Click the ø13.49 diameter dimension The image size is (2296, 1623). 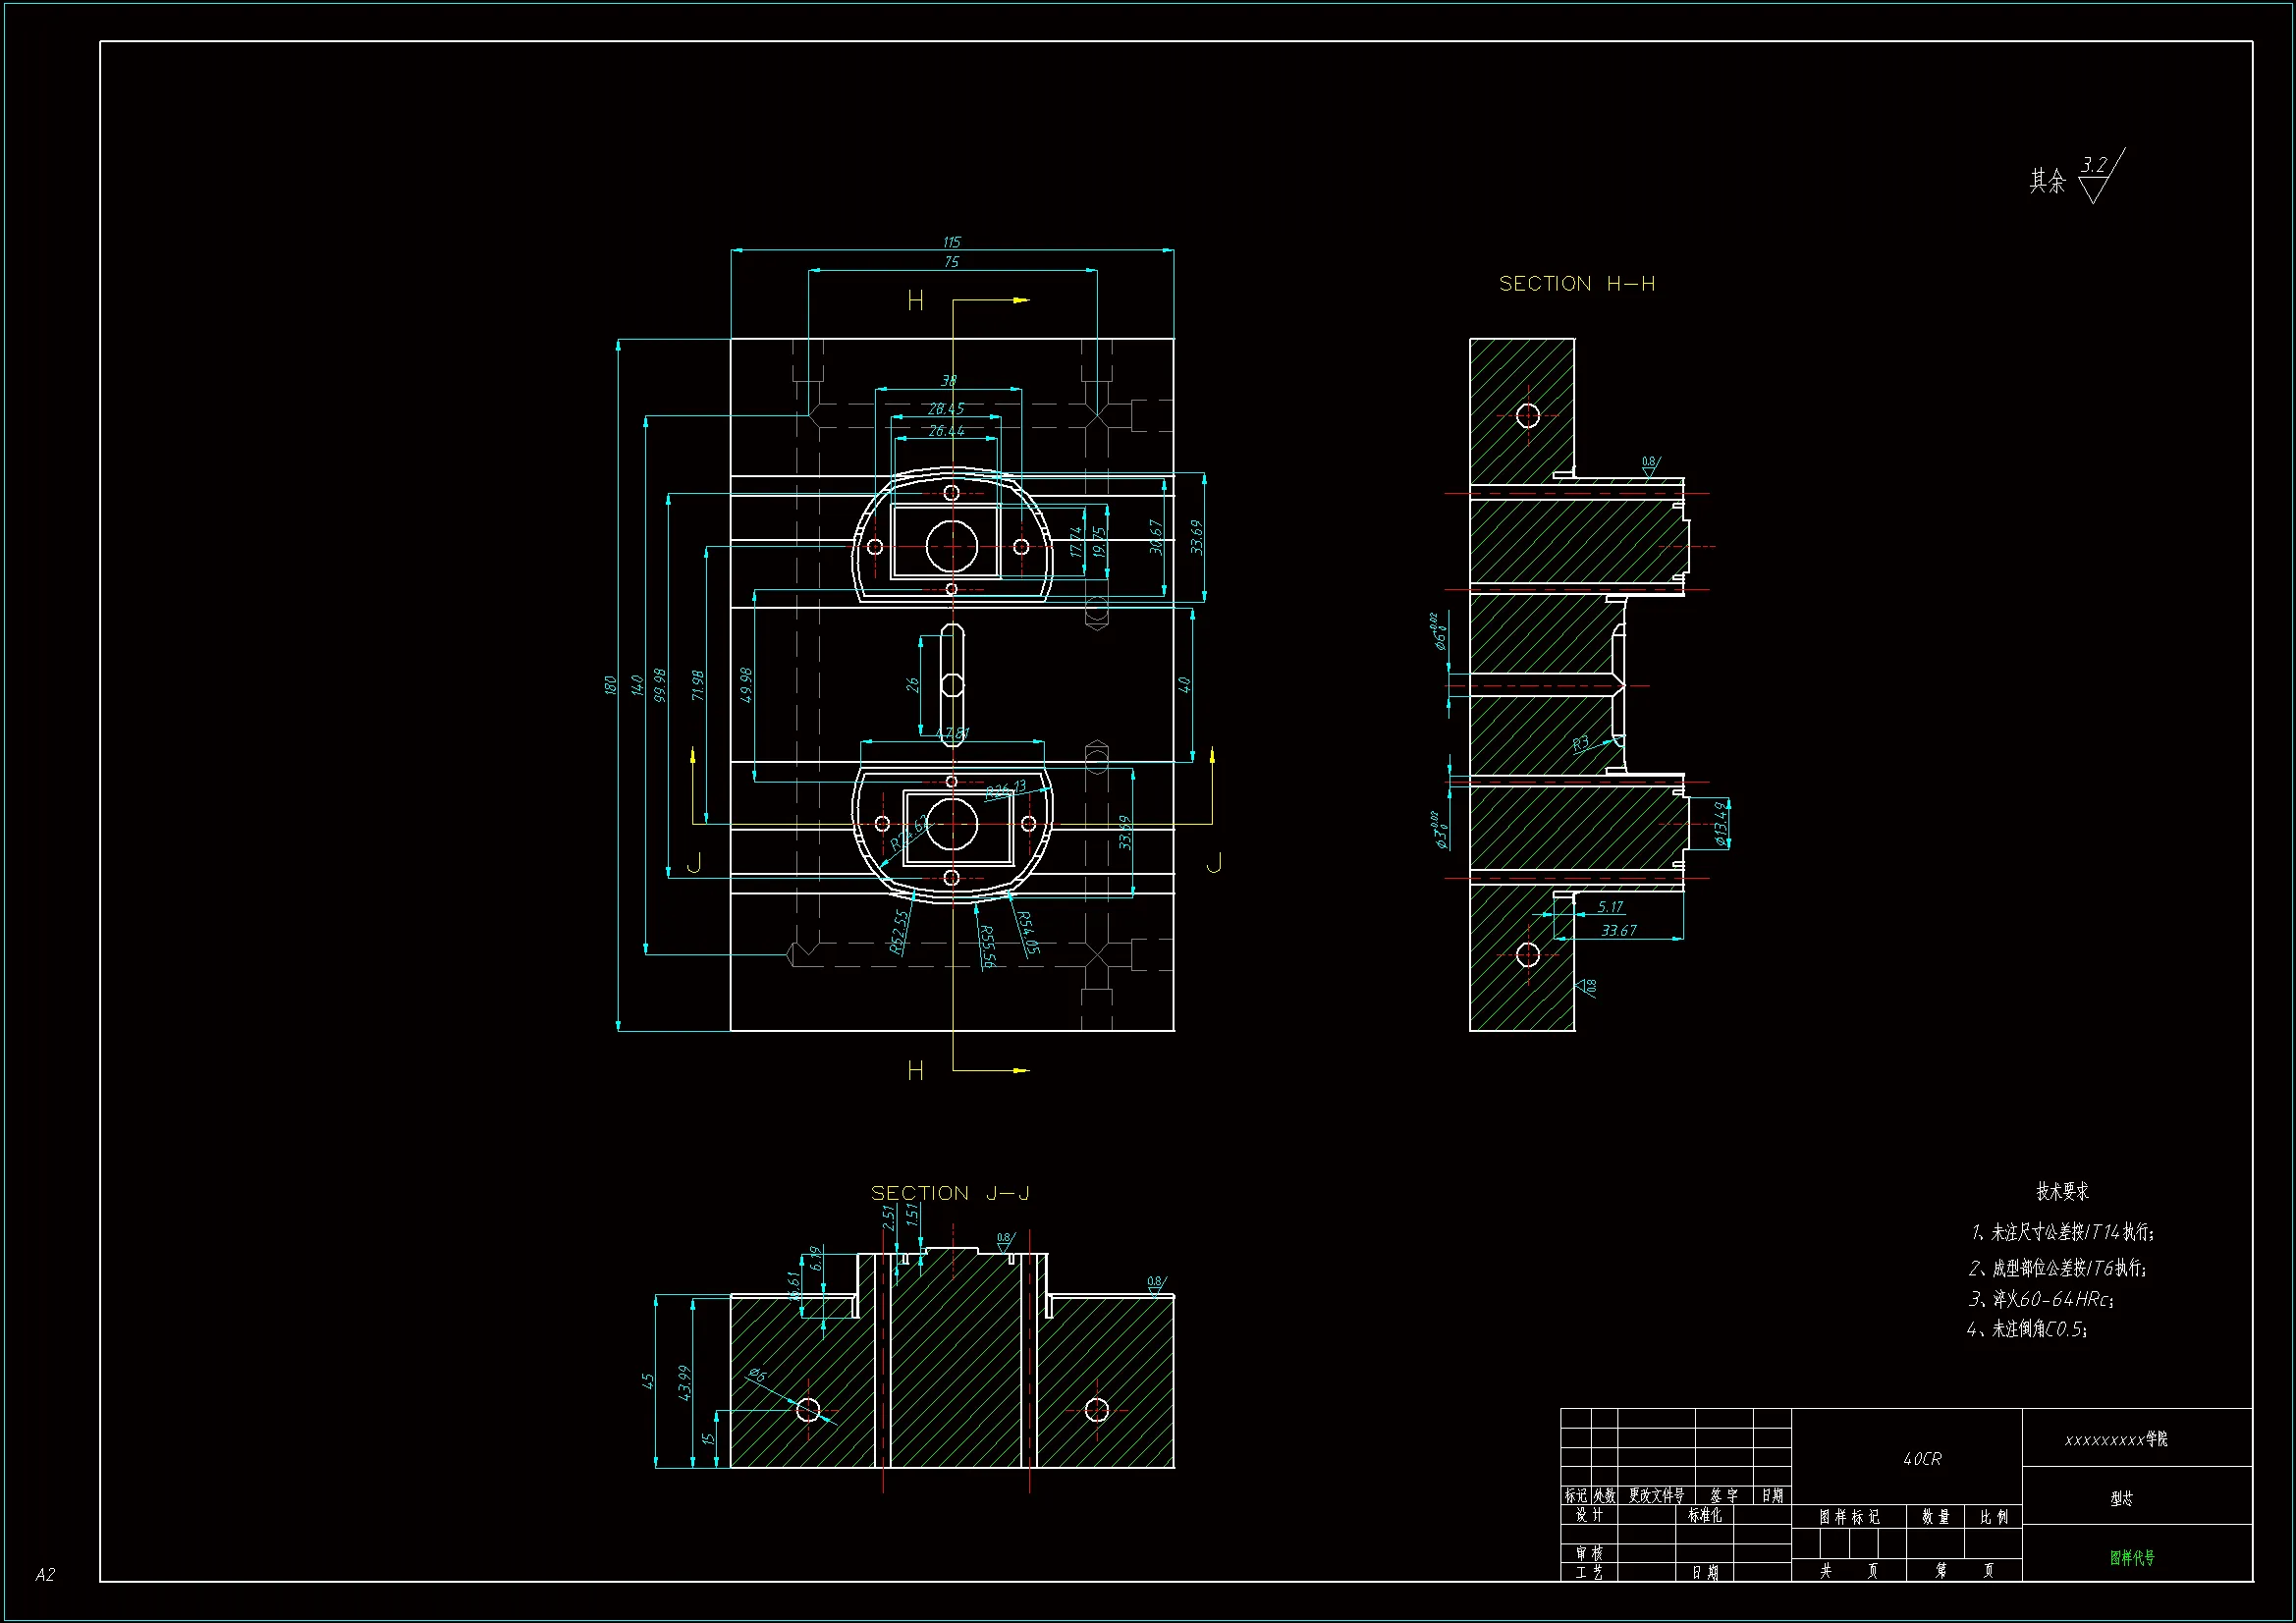[1721, 823]
